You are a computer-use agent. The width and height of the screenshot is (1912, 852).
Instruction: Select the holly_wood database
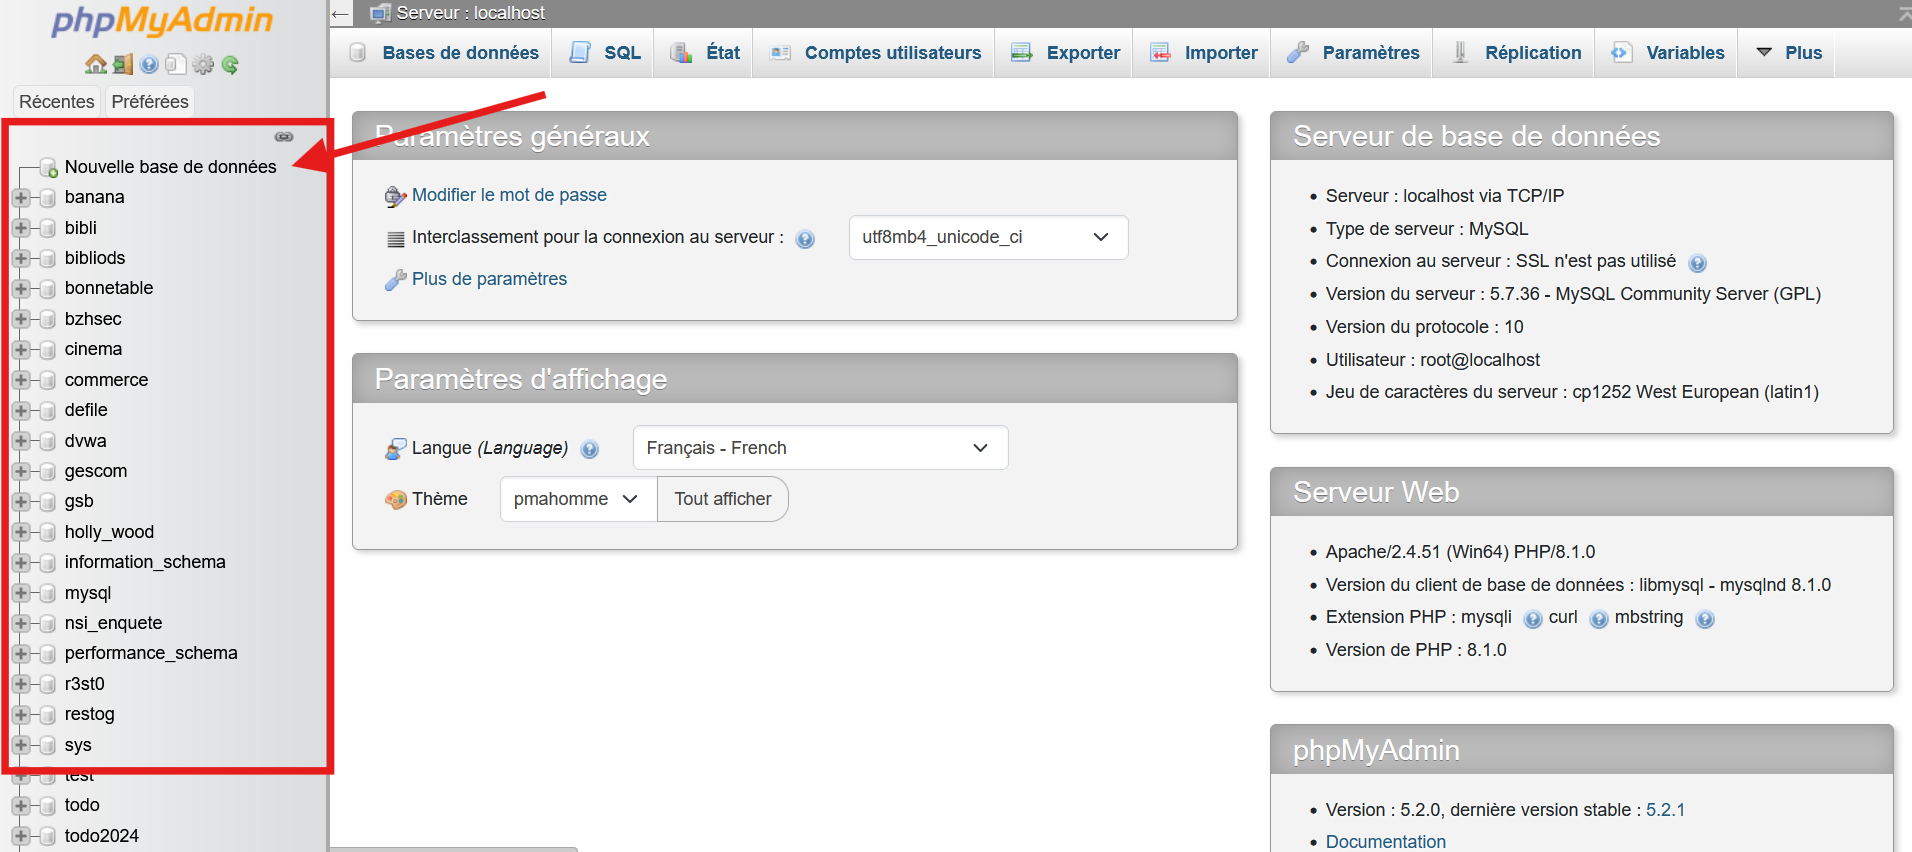pyautogui.click(x=109, y=532)
